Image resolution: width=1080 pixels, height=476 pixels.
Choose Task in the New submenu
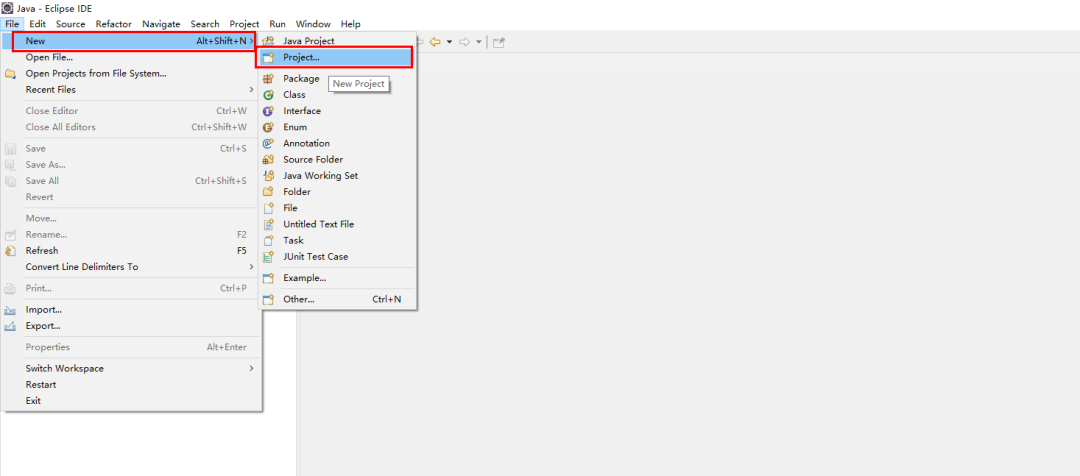[x=337, y=240]
